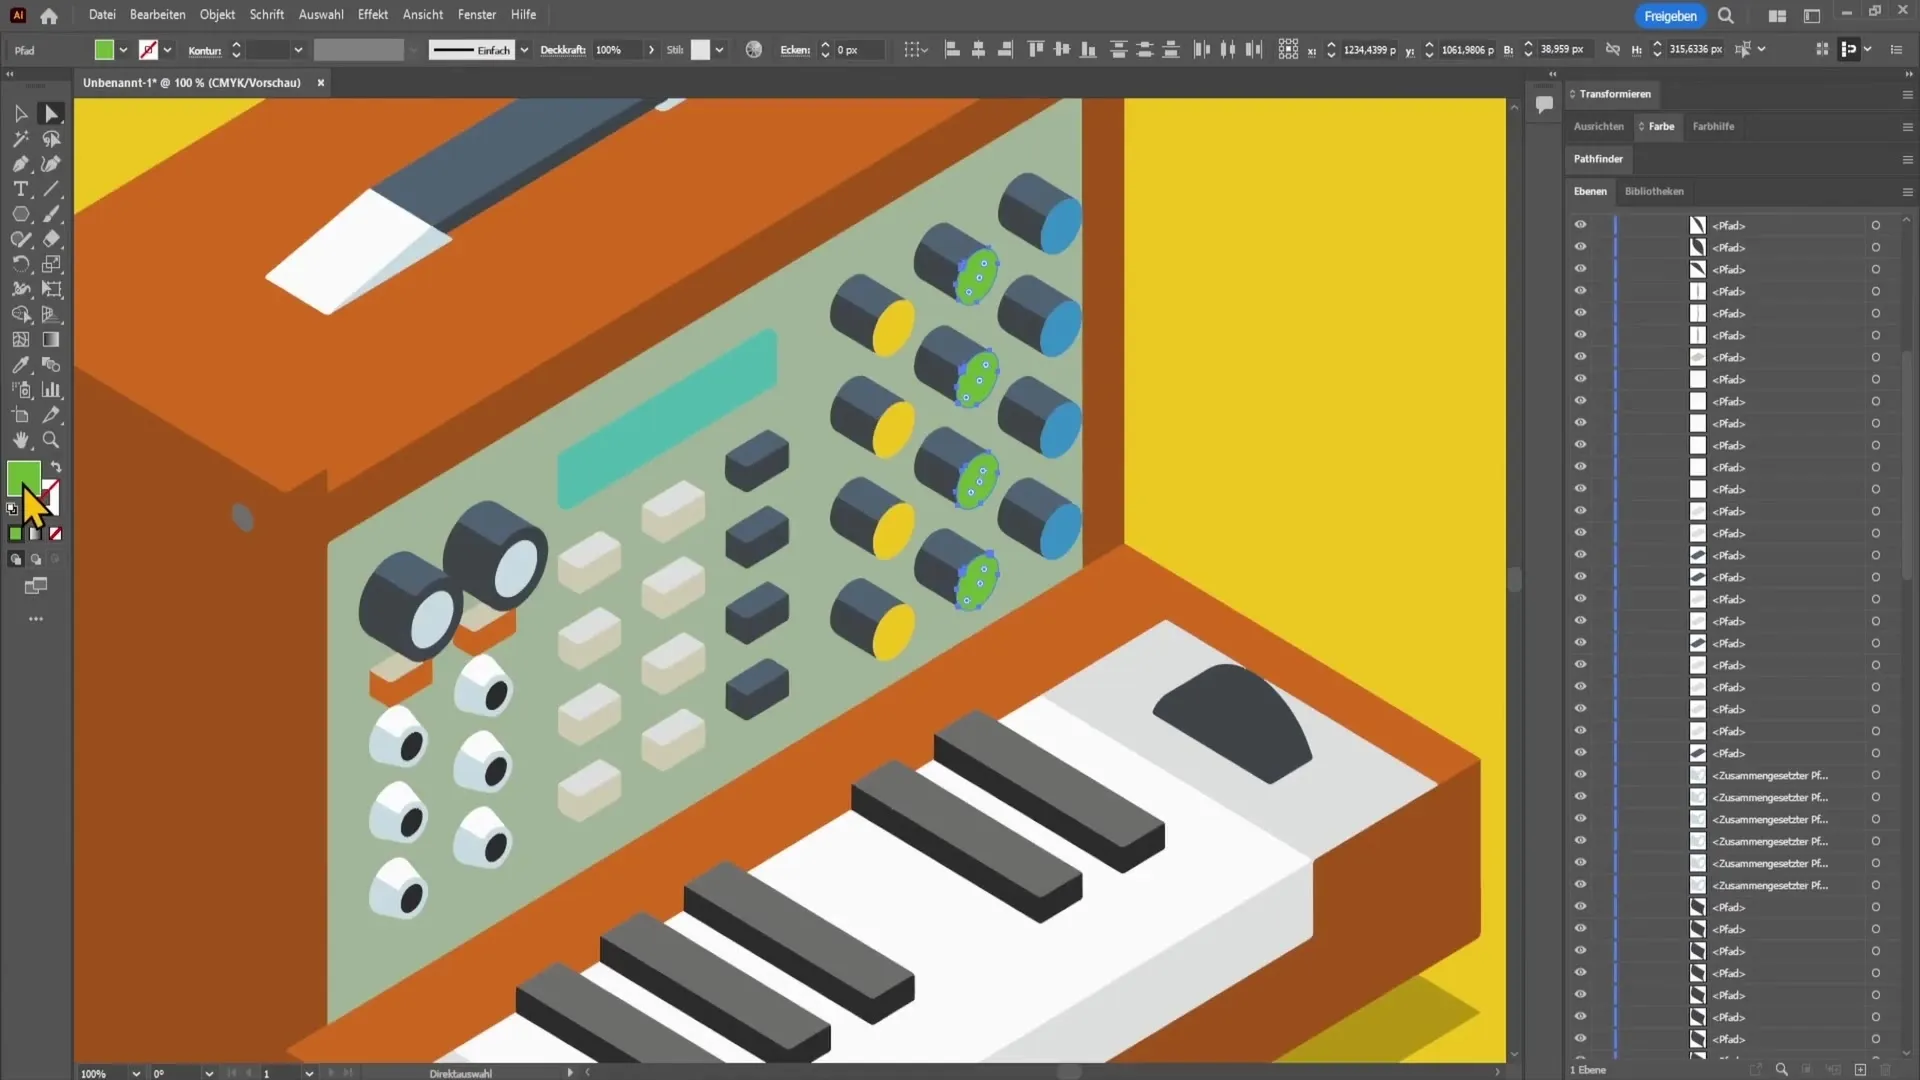Go to the Home screen icon

pos(49,15)
